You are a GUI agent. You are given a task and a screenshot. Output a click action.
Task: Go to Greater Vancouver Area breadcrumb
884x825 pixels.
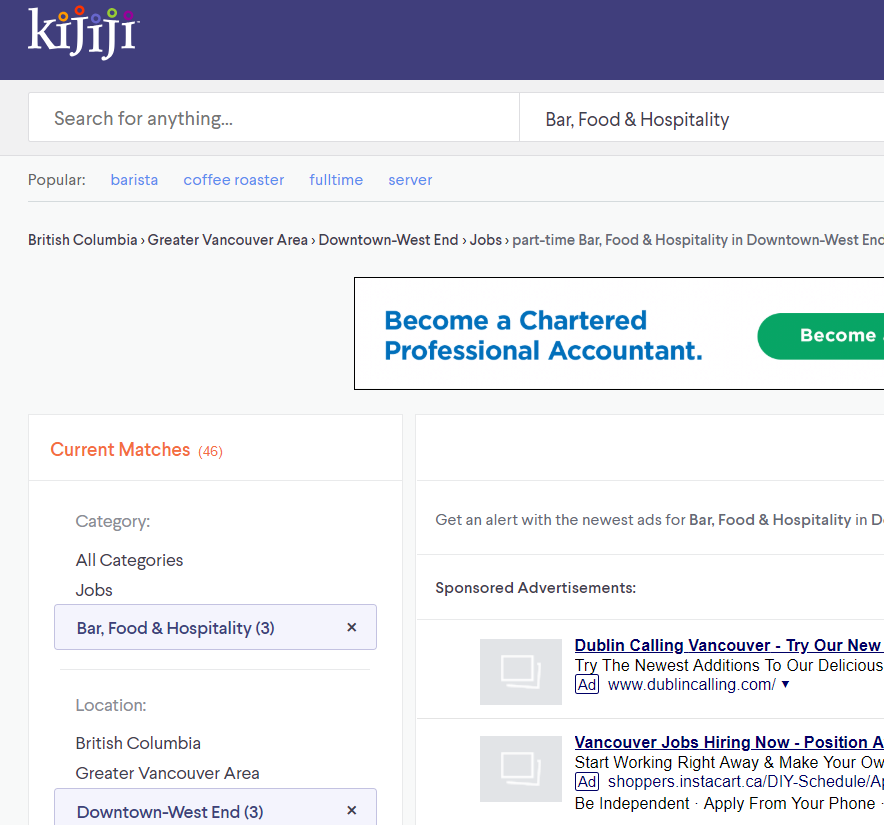228,240
